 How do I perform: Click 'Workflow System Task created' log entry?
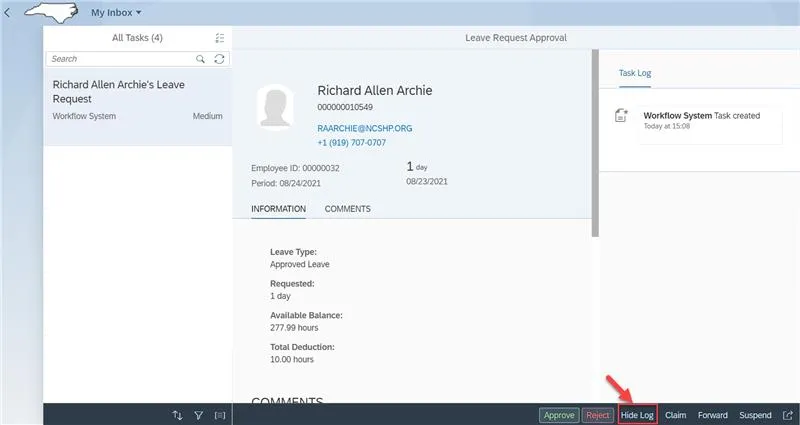702,116
